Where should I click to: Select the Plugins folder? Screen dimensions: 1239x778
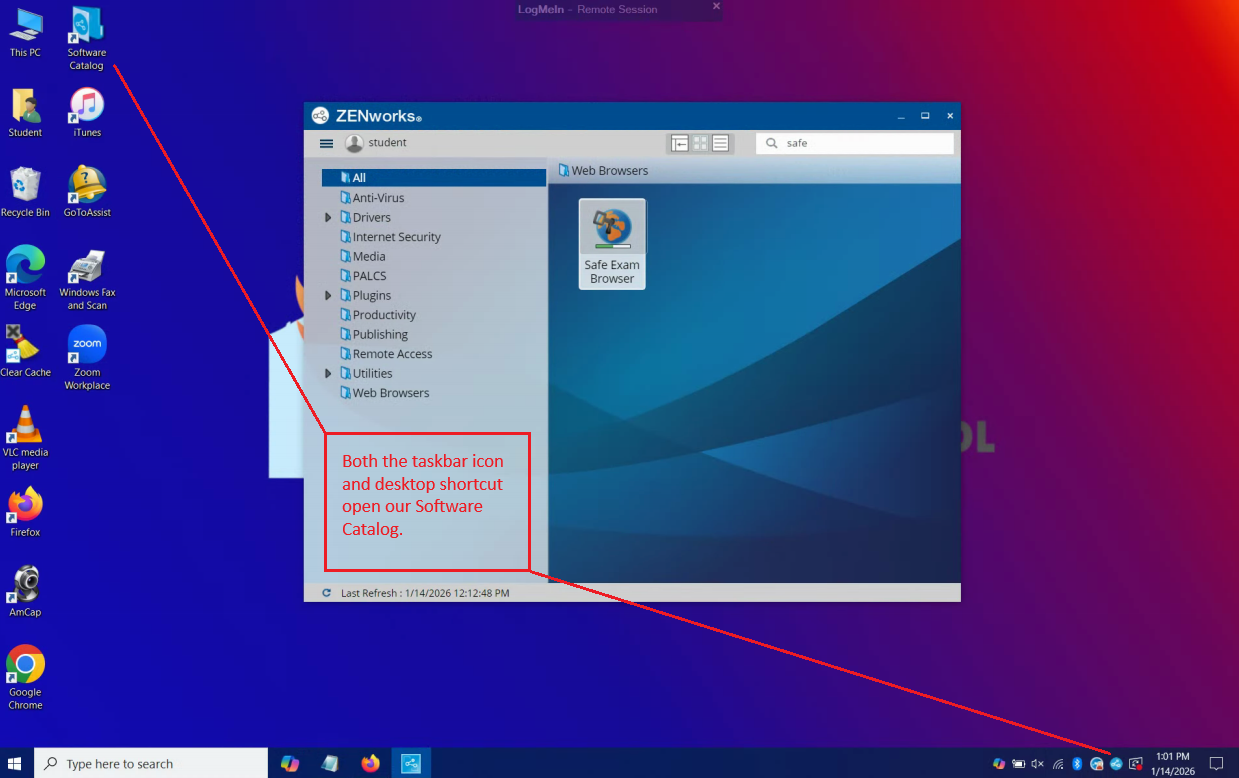(x=365, y=295)
